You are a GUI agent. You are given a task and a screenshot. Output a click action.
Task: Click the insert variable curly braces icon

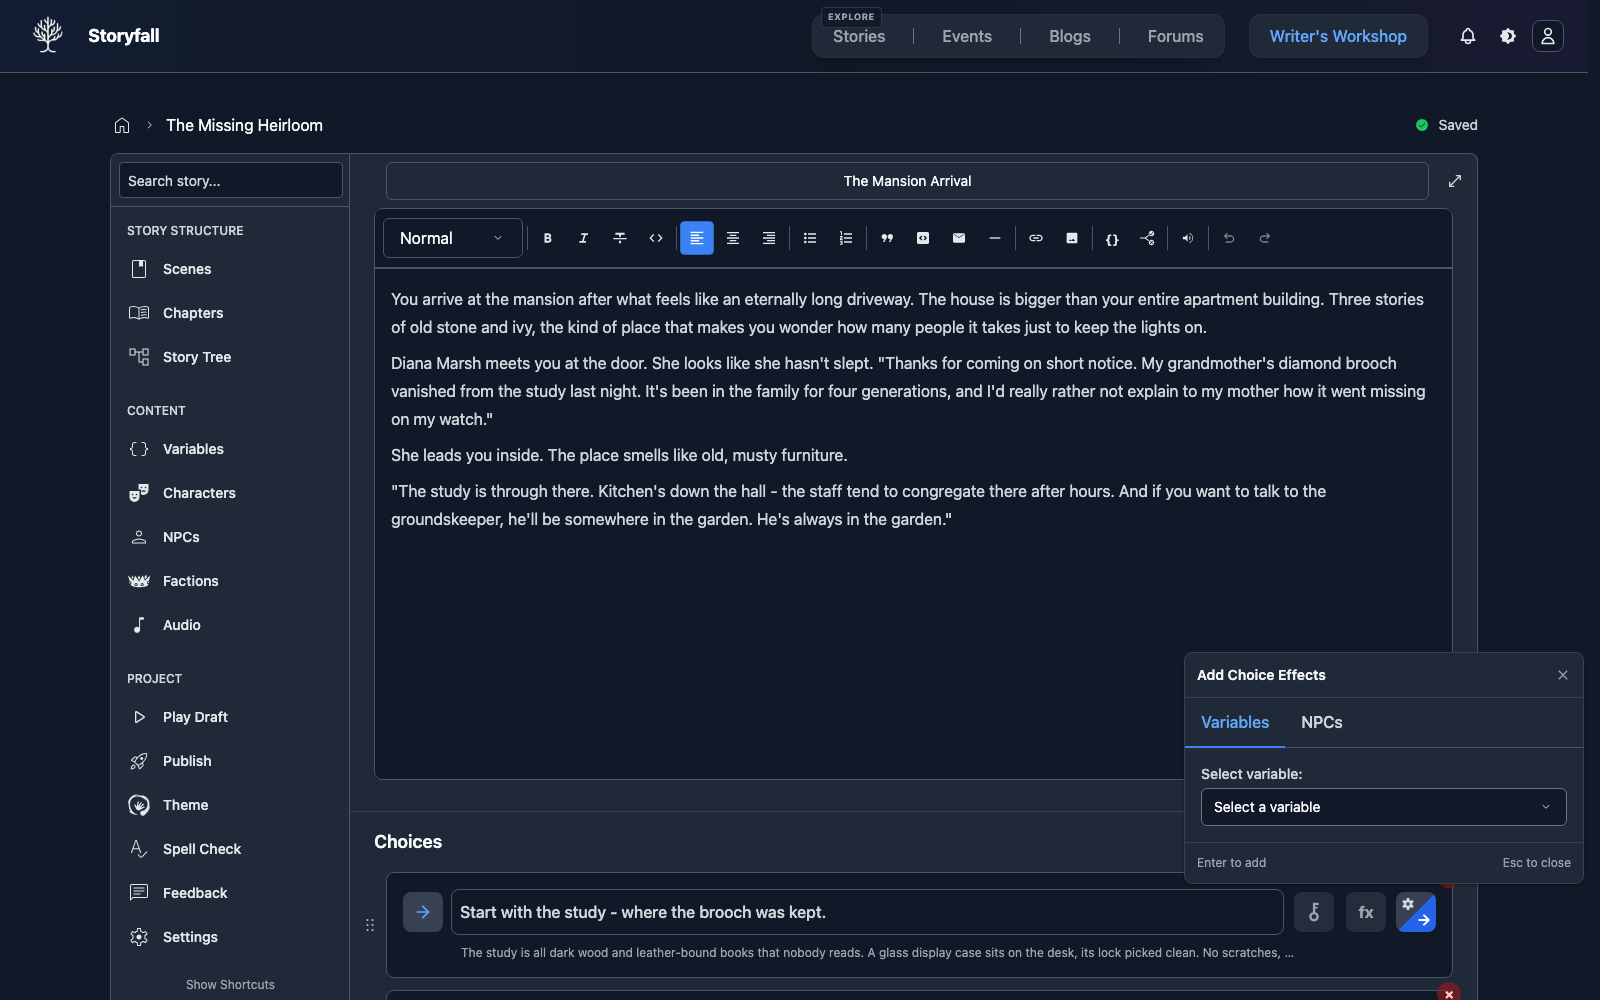coord(1112,238)
